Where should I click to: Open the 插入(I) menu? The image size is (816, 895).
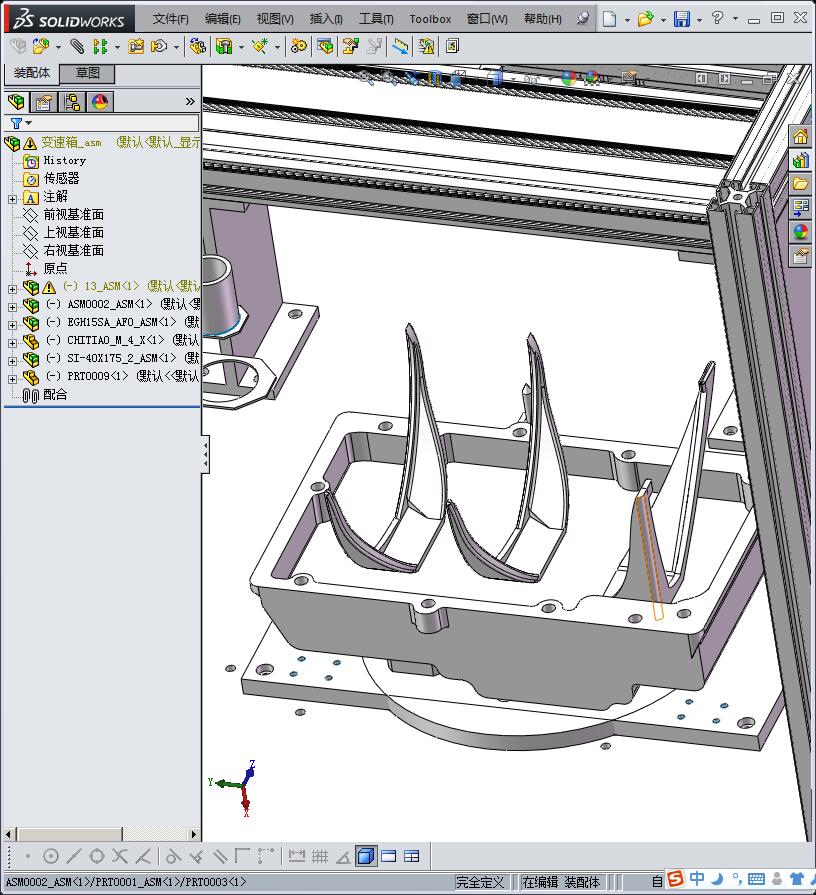point(326,19)
